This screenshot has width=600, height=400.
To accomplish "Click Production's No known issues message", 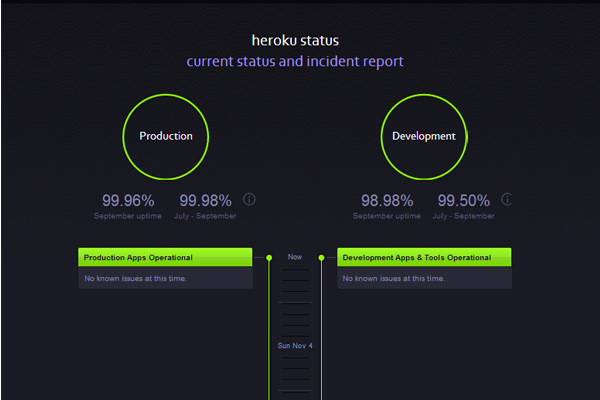I will [135, 278].
